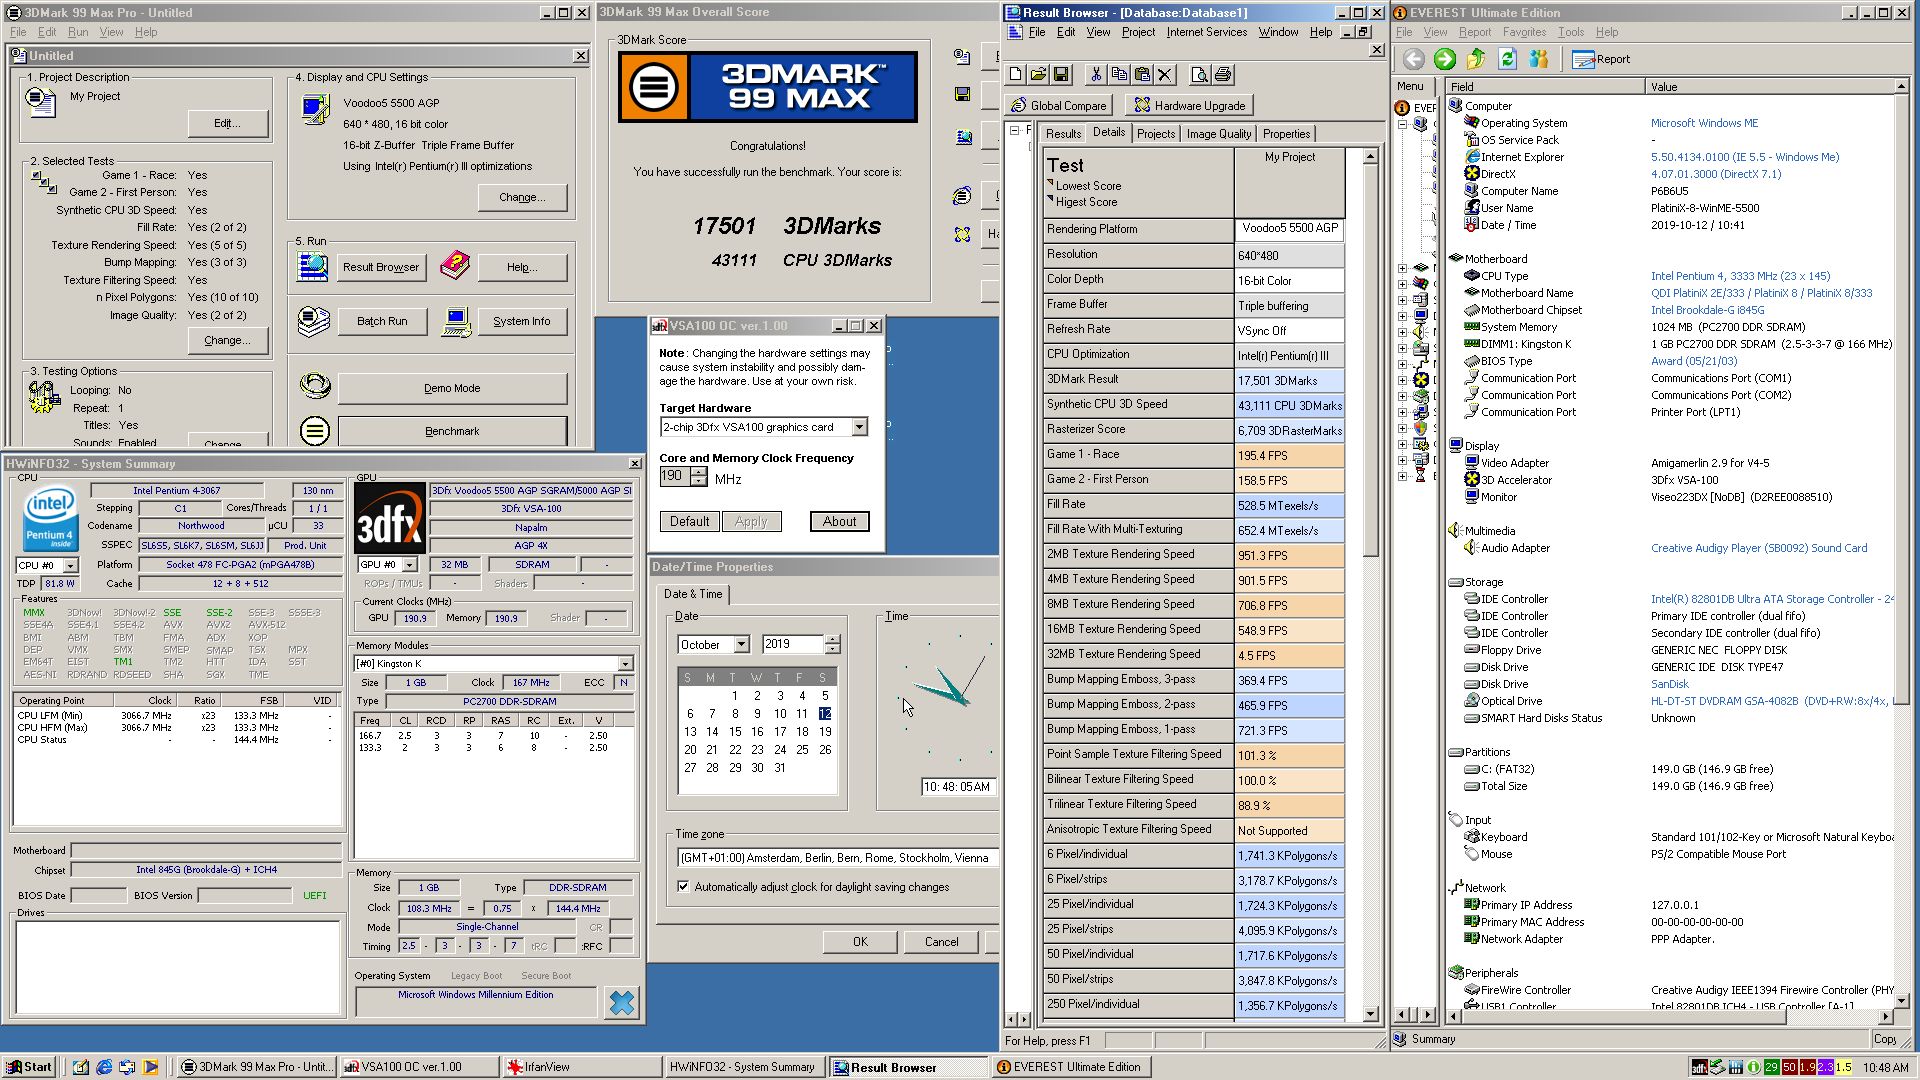Open Internet Services menu in Result Browser
Viewport: 1920px width, 1080px height.
[x=1206, y=32]
